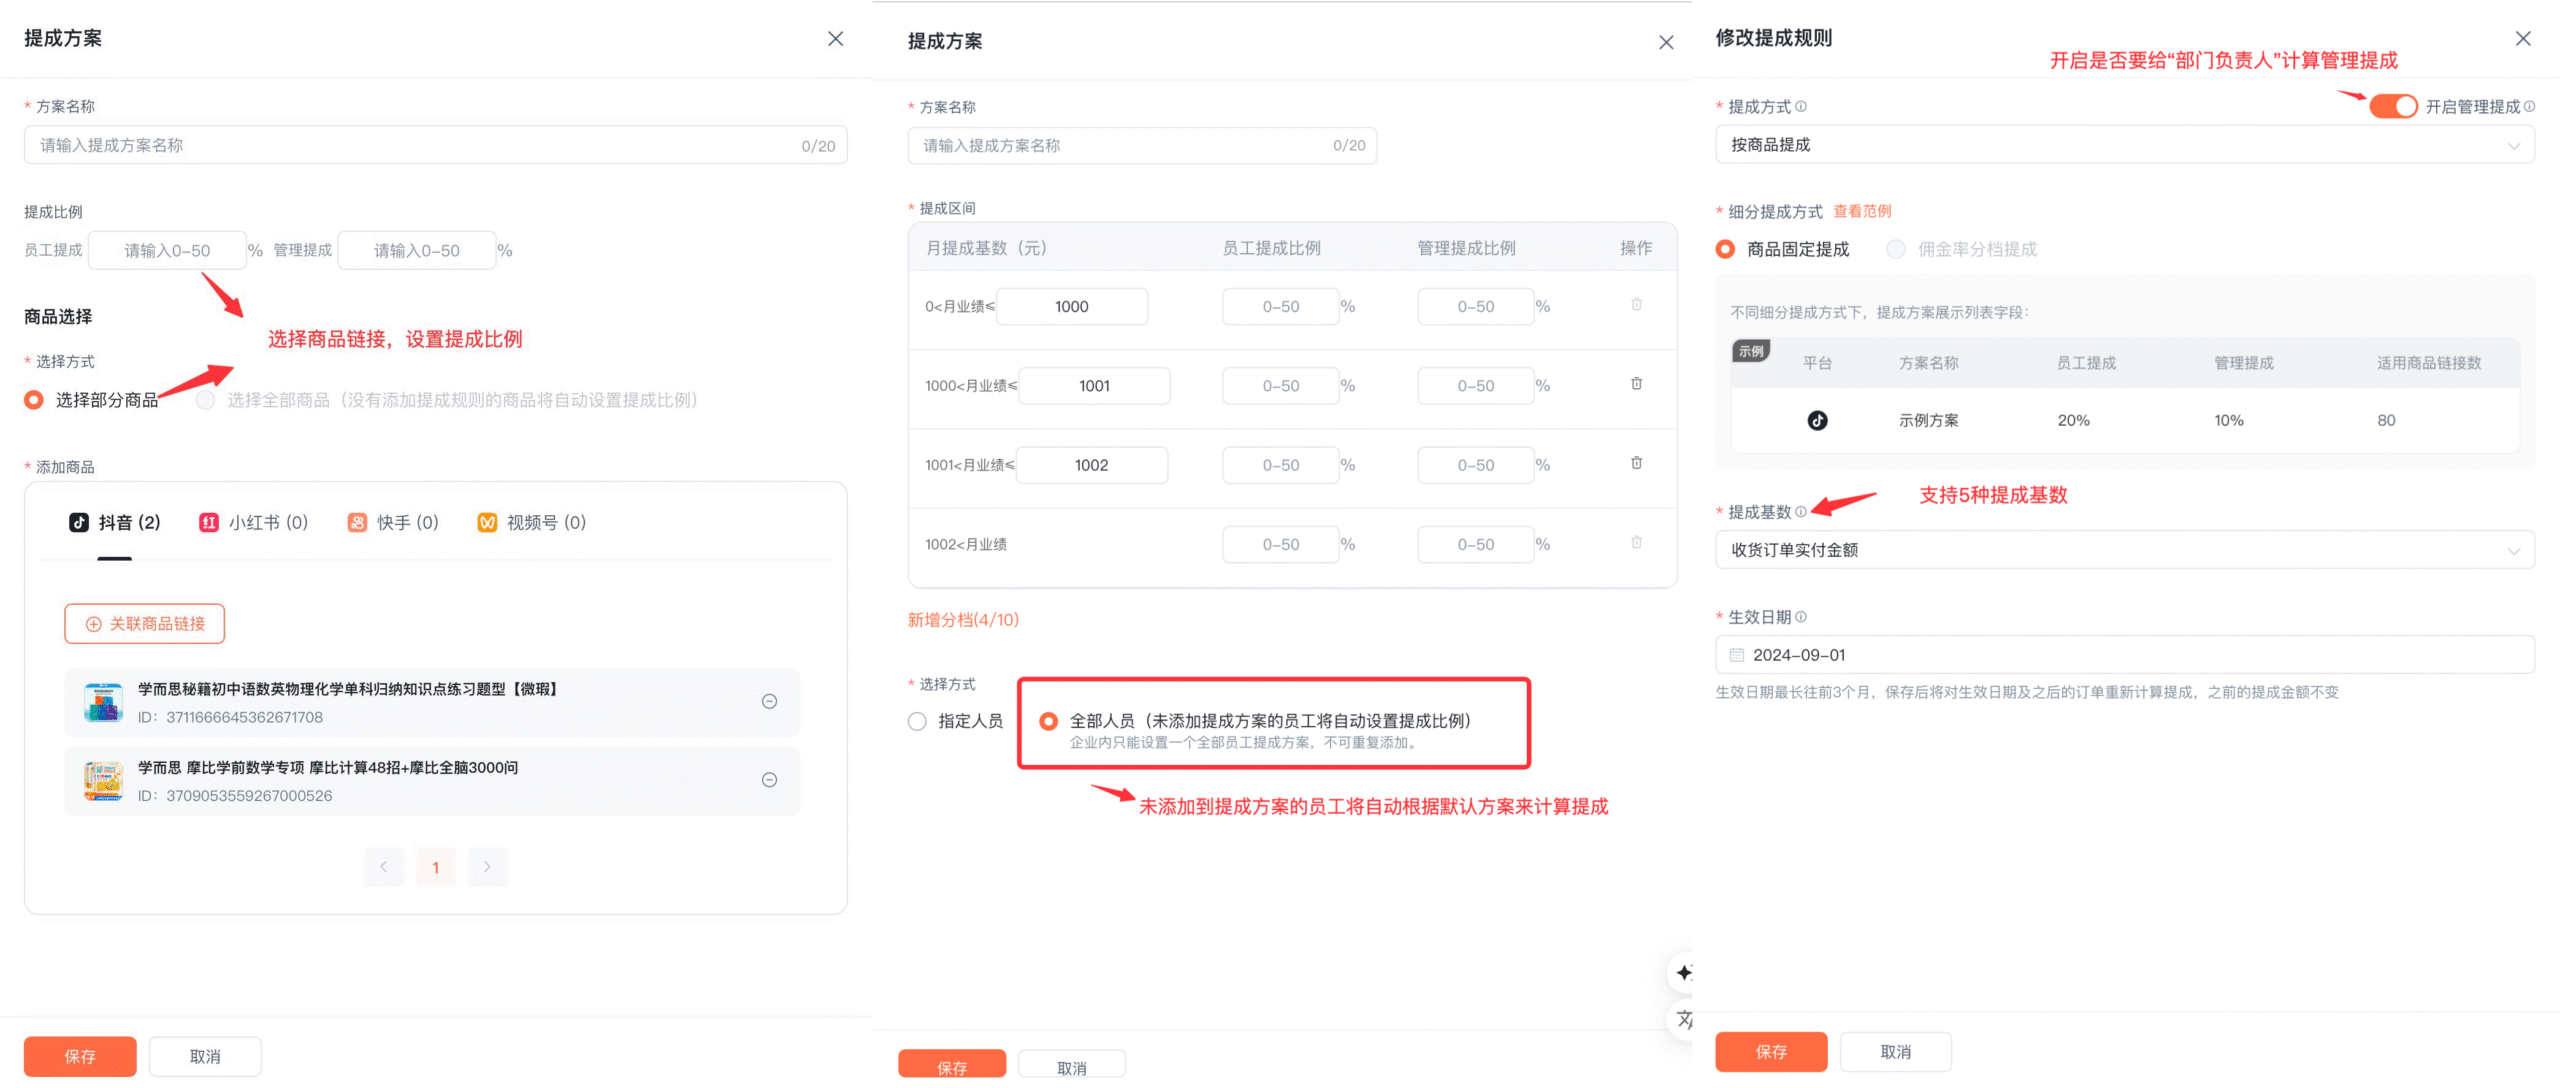The image size is (2560, 1088).
Task: Delete the 1001<月业绩≤1002 tier row
Action: click(1636, 463)
